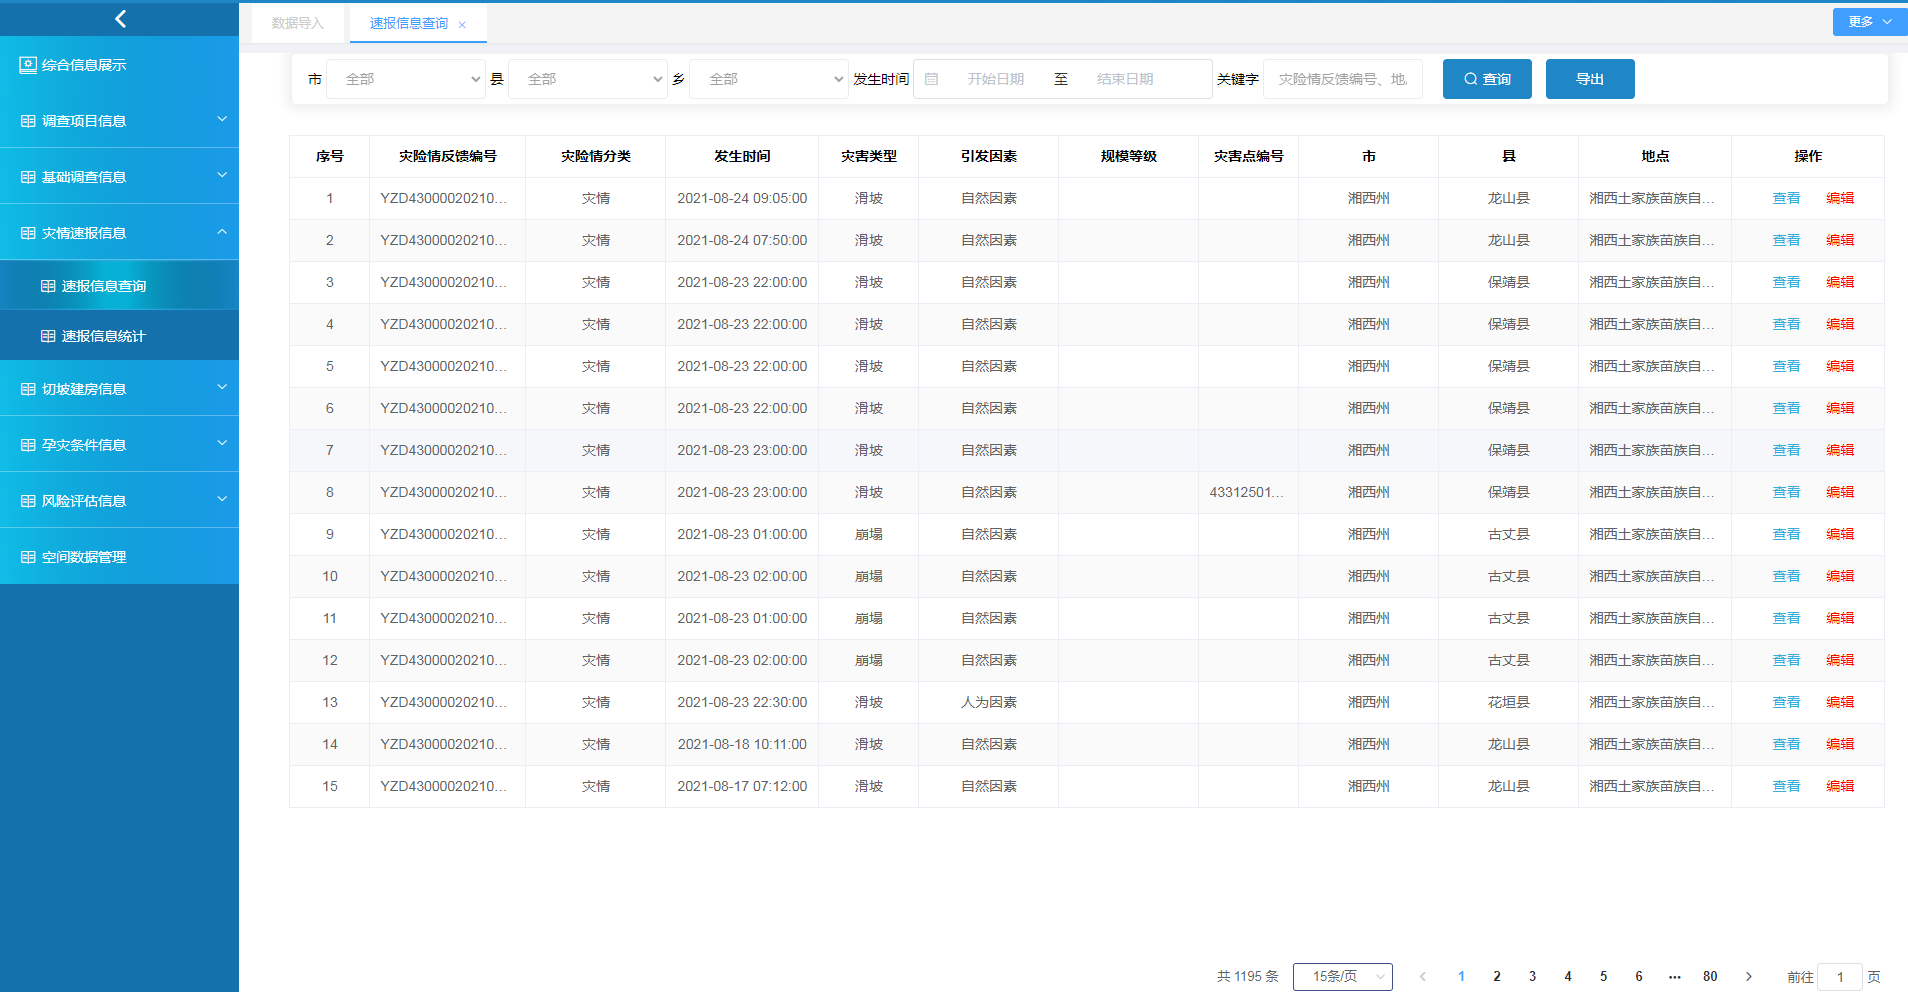
Task: Click the grid icon beside 速报信息统计
Action: tap(48, 336)
